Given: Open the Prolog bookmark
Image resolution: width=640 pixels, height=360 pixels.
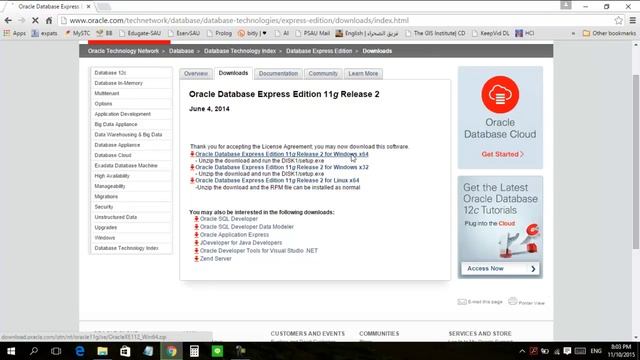Looking at the screenshot, I should point(219,33).
